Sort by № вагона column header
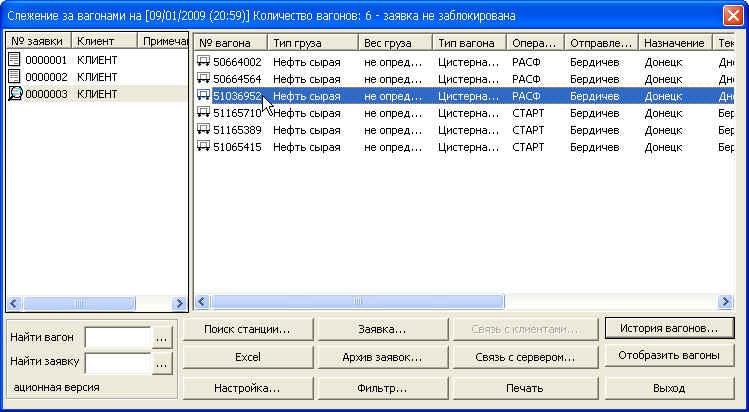749x412 pixels. 231,43
